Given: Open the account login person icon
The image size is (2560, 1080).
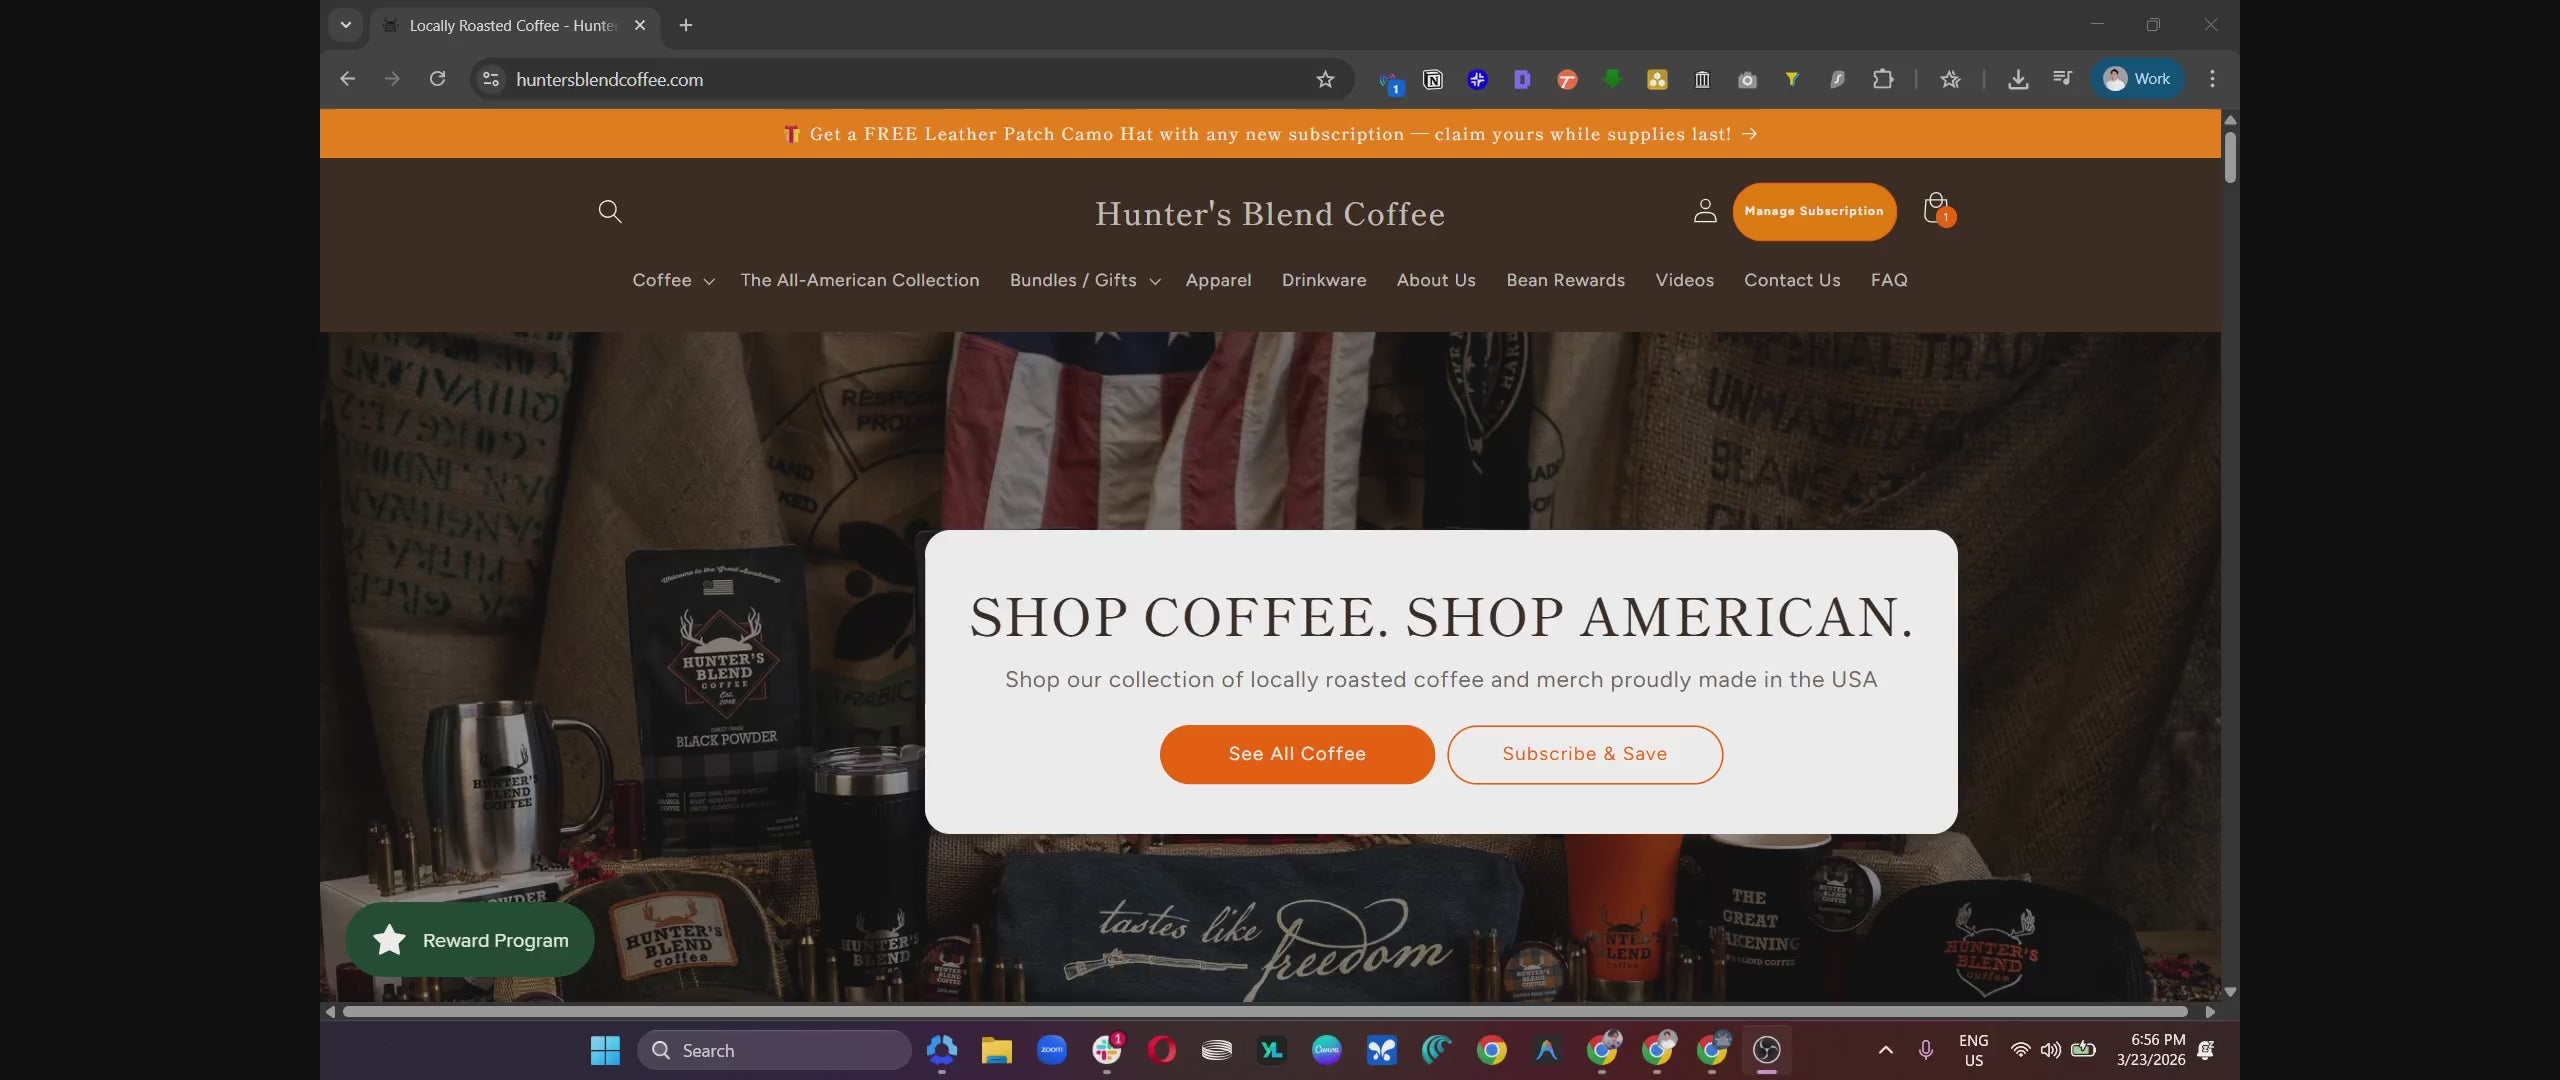Looking at the screenshot, I should (x=1705, y=211).
